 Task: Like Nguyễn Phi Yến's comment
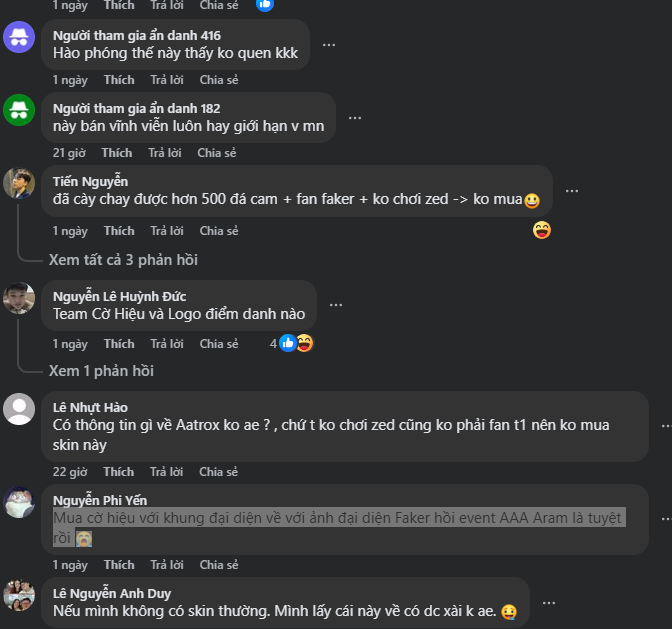pos(118,565)
